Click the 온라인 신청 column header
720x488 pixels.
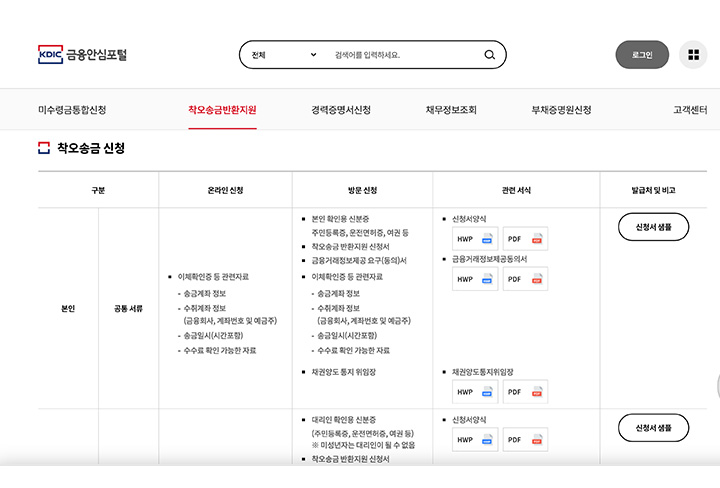point(225,190)
